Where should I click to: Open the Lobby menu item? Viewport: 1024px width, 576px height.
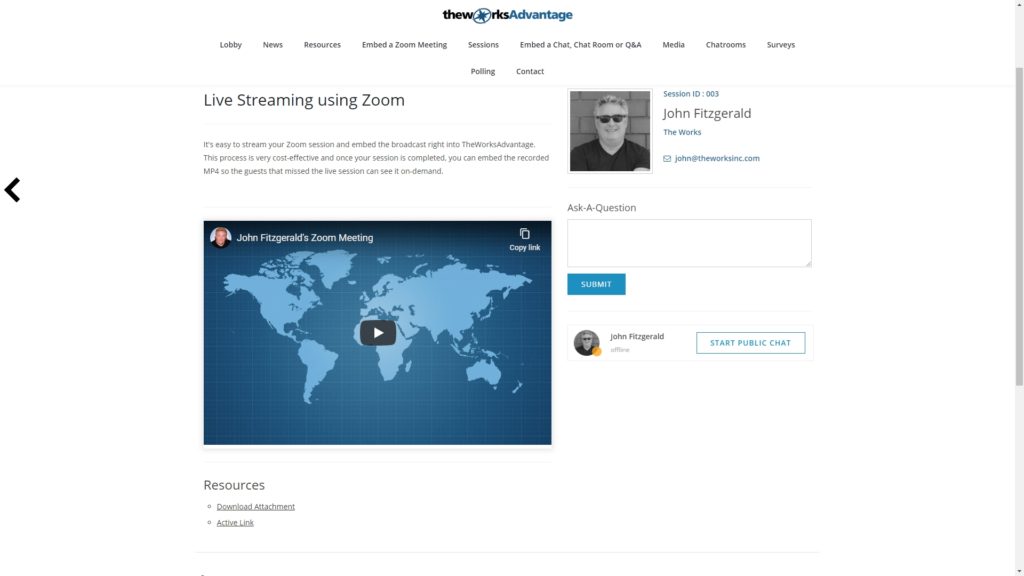coord(231,44)
